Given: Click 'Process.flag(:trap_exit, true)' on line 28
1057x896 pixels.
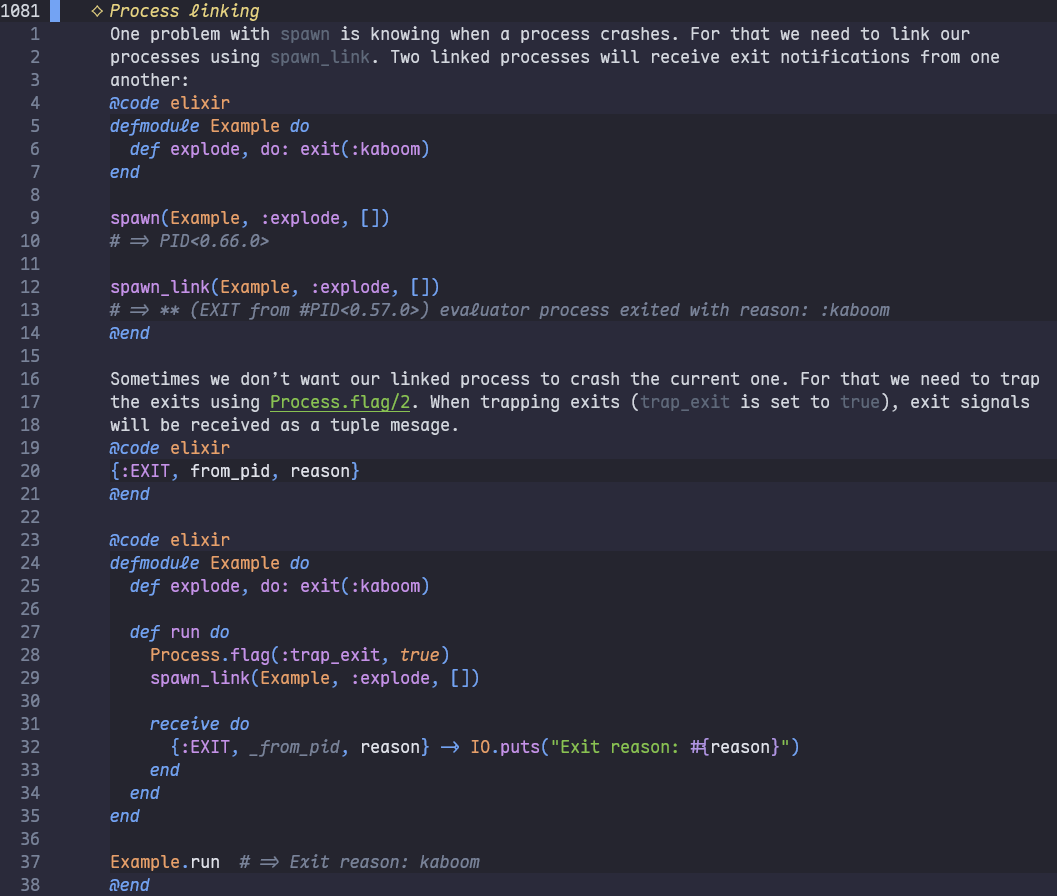Looking at the screenshot, I should (x=299, y=655).
